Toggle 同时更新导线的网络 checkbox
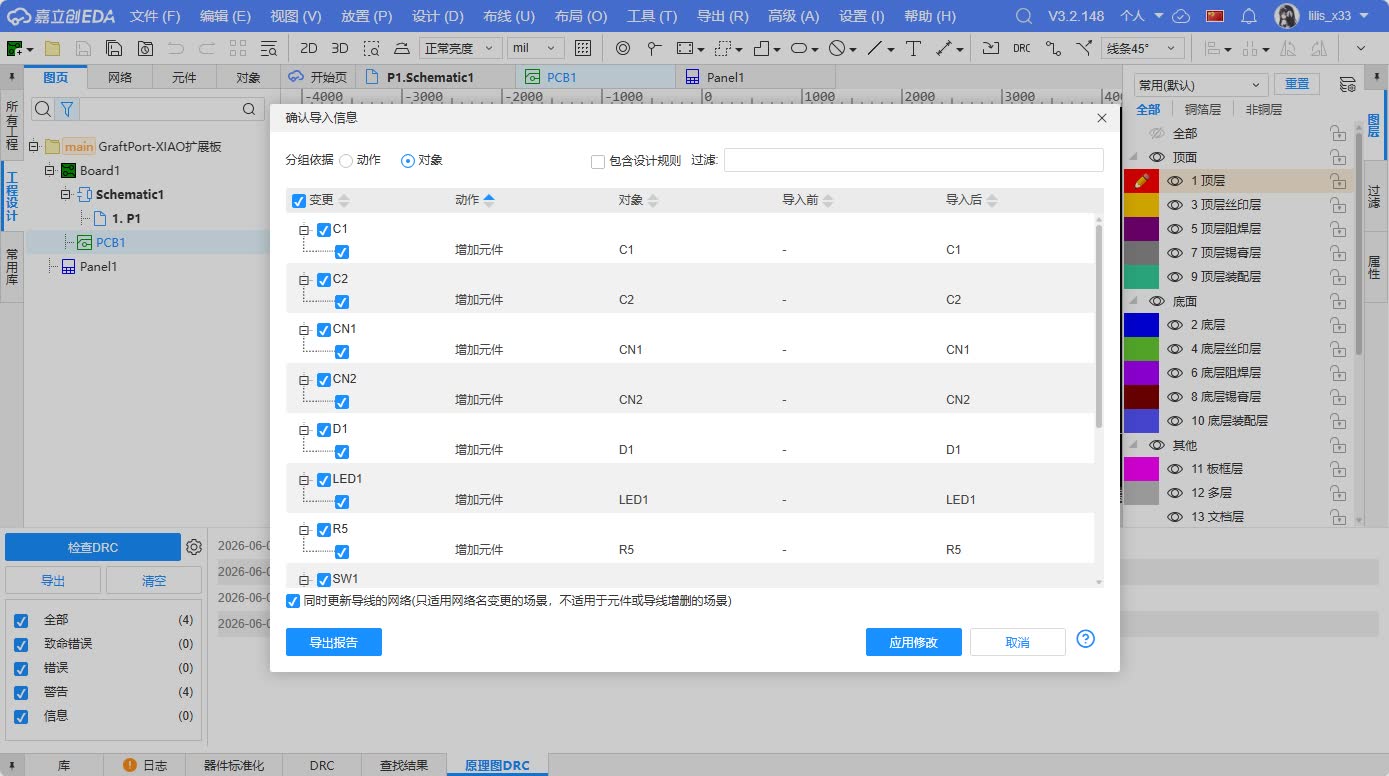Screen dimensions: 1389x776 point(293,601)
